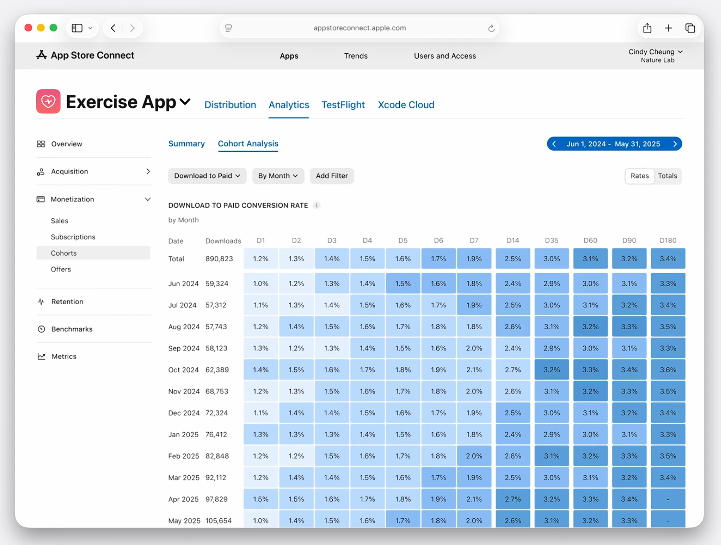Expand the Acquisition section chevron
This screenshot has height=545, width=721.
point(148,172)
